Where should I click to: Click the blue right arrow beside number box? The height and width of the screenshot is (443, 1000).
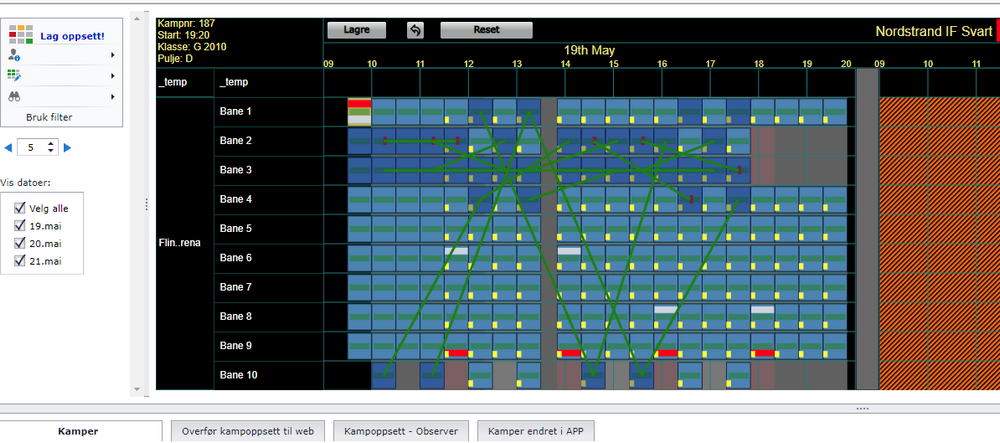68,148
